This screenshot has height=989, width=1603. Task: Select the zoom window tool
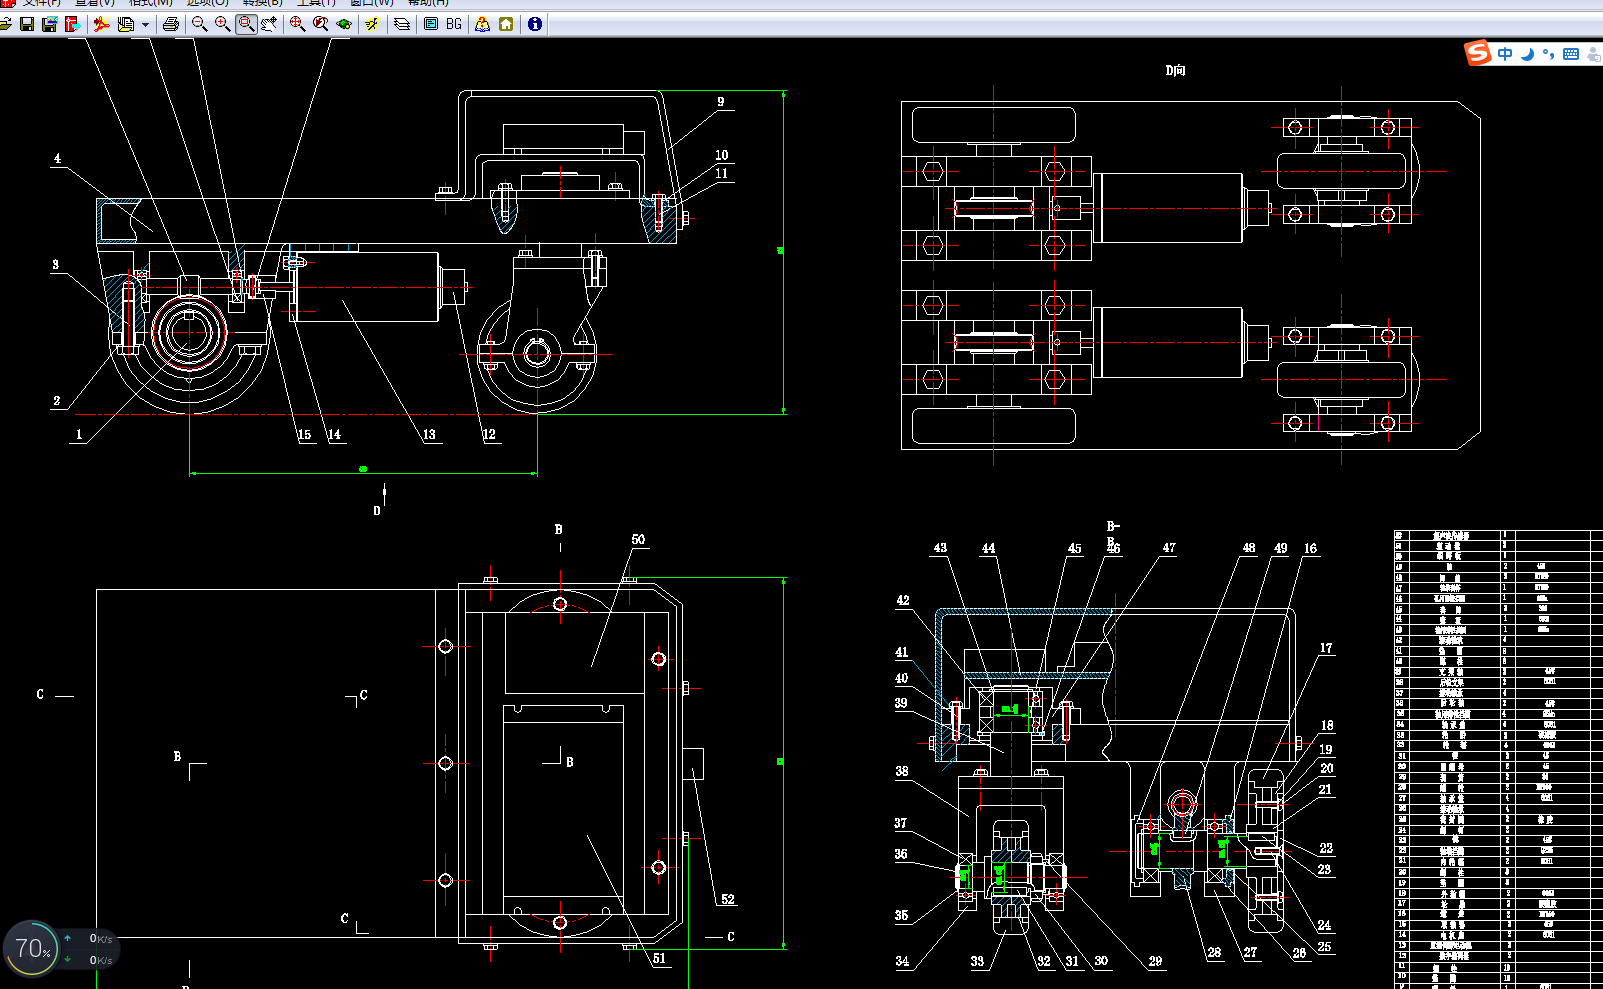(246, 24)
